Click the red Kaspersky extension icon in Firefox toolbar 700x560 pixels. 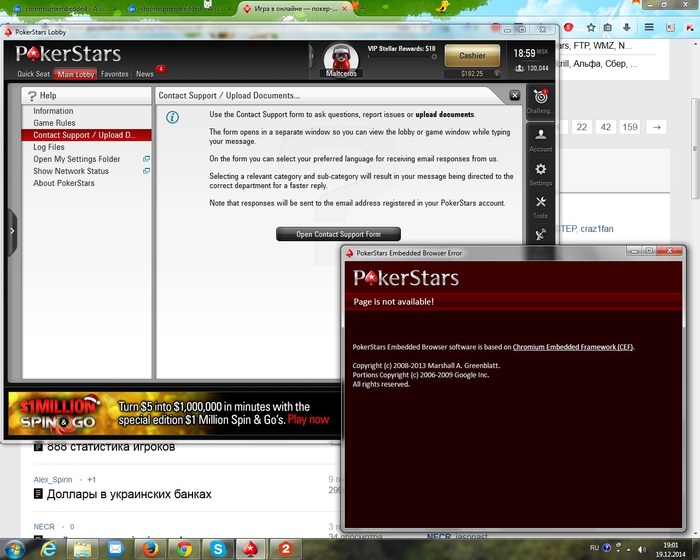click(x=689, y=28)
